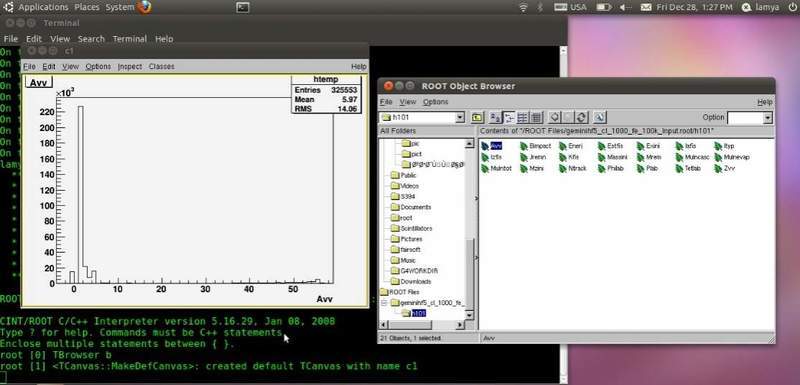Select the Kfis leaf icon
The image size is (800, 385).
[x=563, y=158]
